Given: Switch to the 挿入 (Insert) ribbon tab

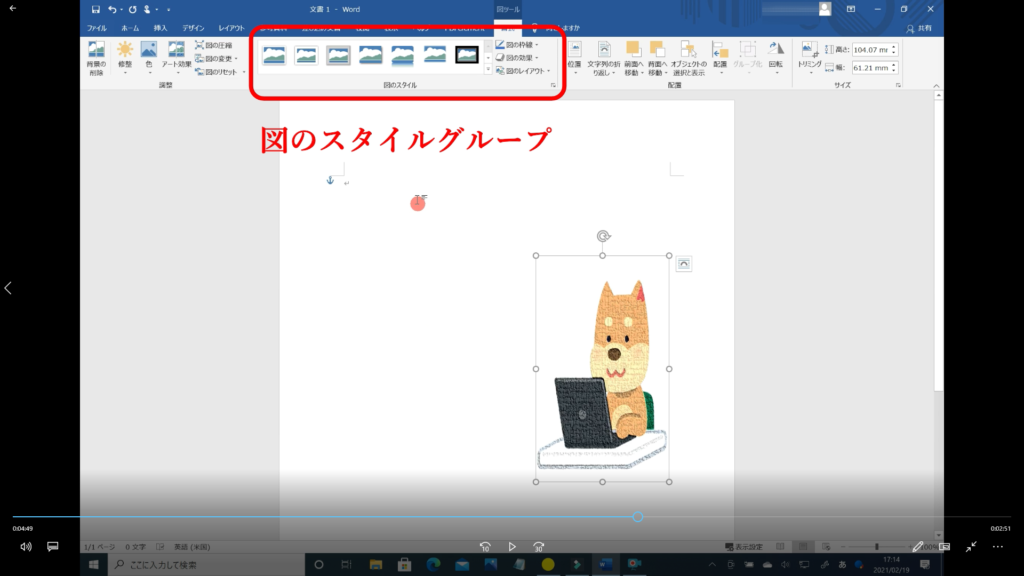Looking at the screenshot, I should point(160,28).
